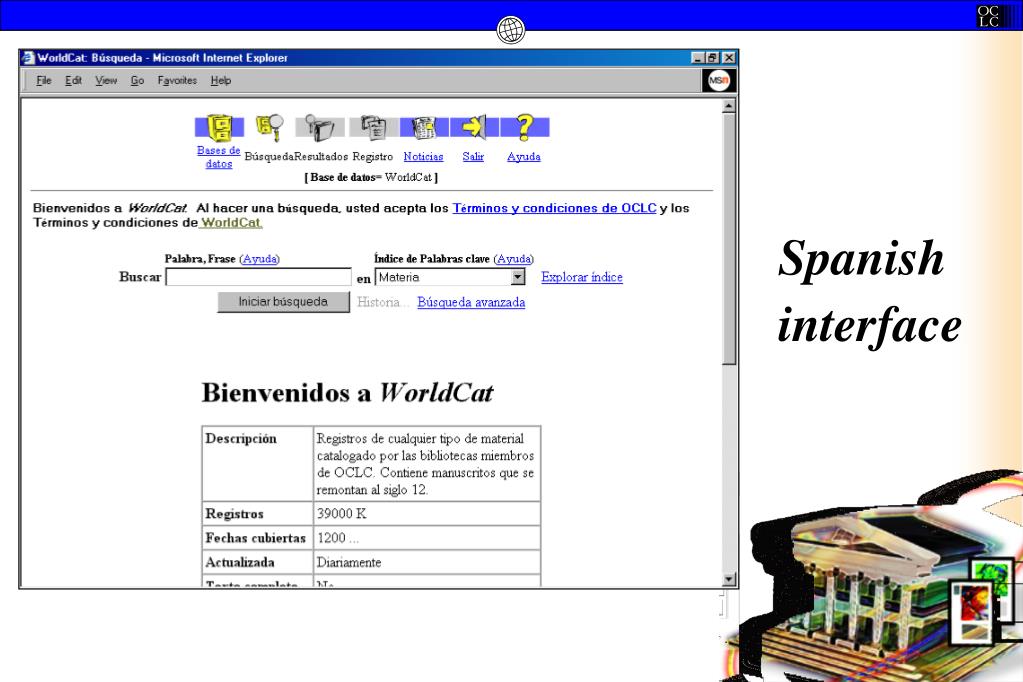Viewport: 1023px width, 682px height.
Task: Follow the Ayuda navigation text link
Action: [x=524, y=157]
